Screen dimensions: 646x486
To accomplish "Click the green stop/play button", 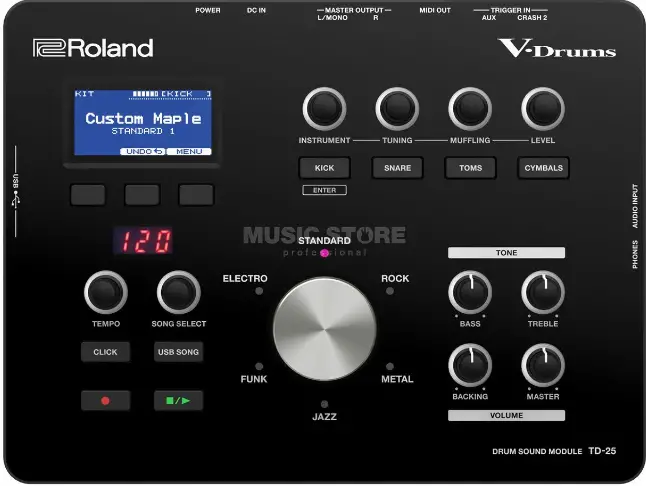I will click(x=178, y=400).
